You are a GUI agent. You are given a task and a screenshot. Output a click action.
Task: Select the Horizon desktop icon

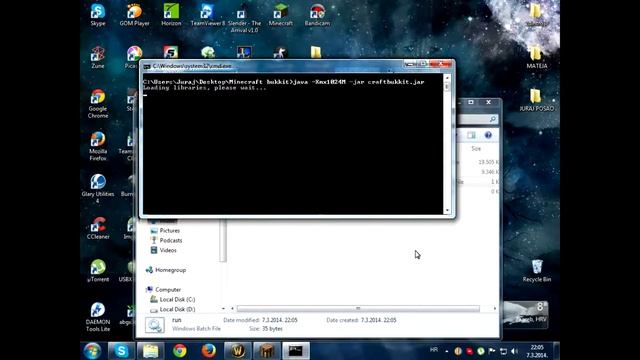click(x=171, y=15)
